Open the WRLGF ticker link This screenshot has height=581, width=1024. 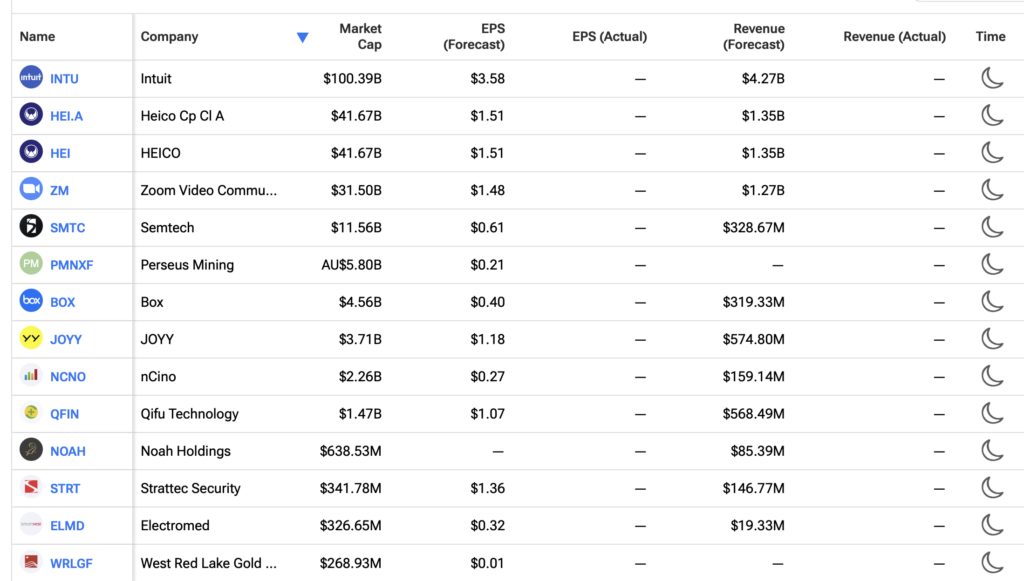71,563
